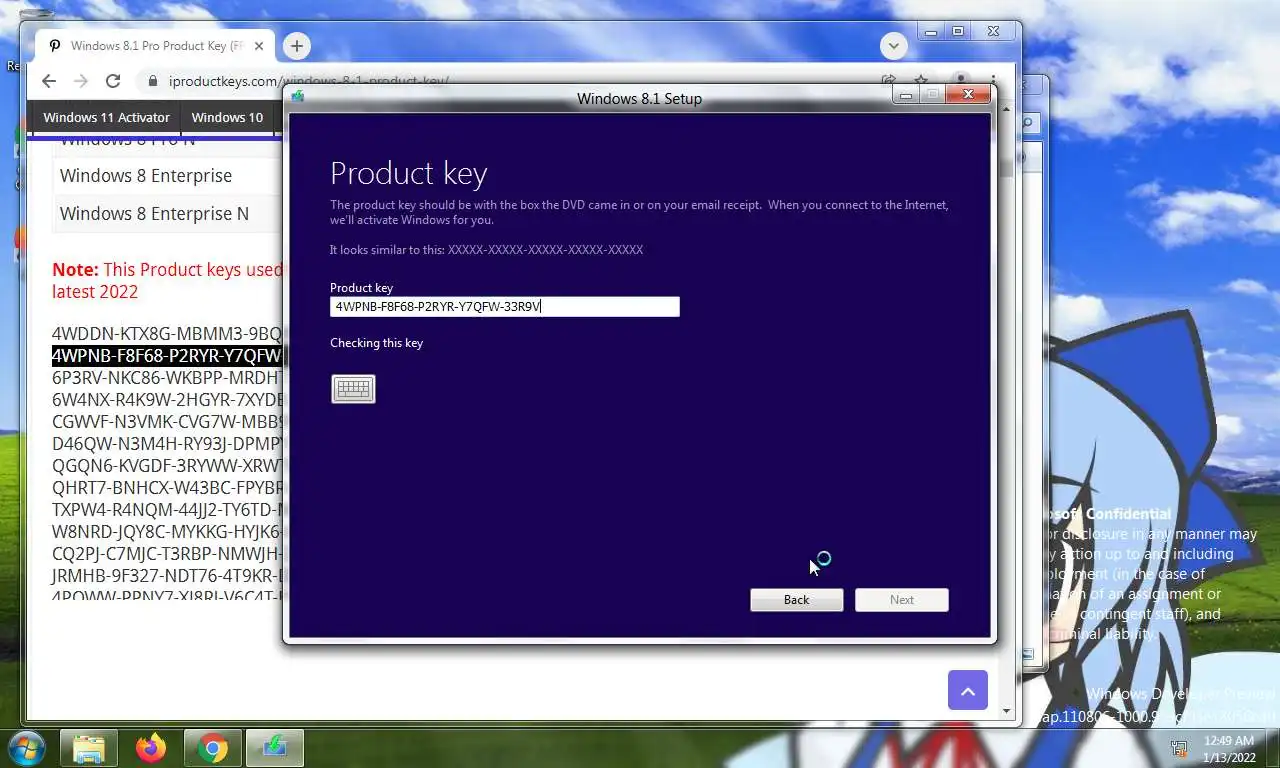Share this page from Chrome toolbar

coord(888,80)
